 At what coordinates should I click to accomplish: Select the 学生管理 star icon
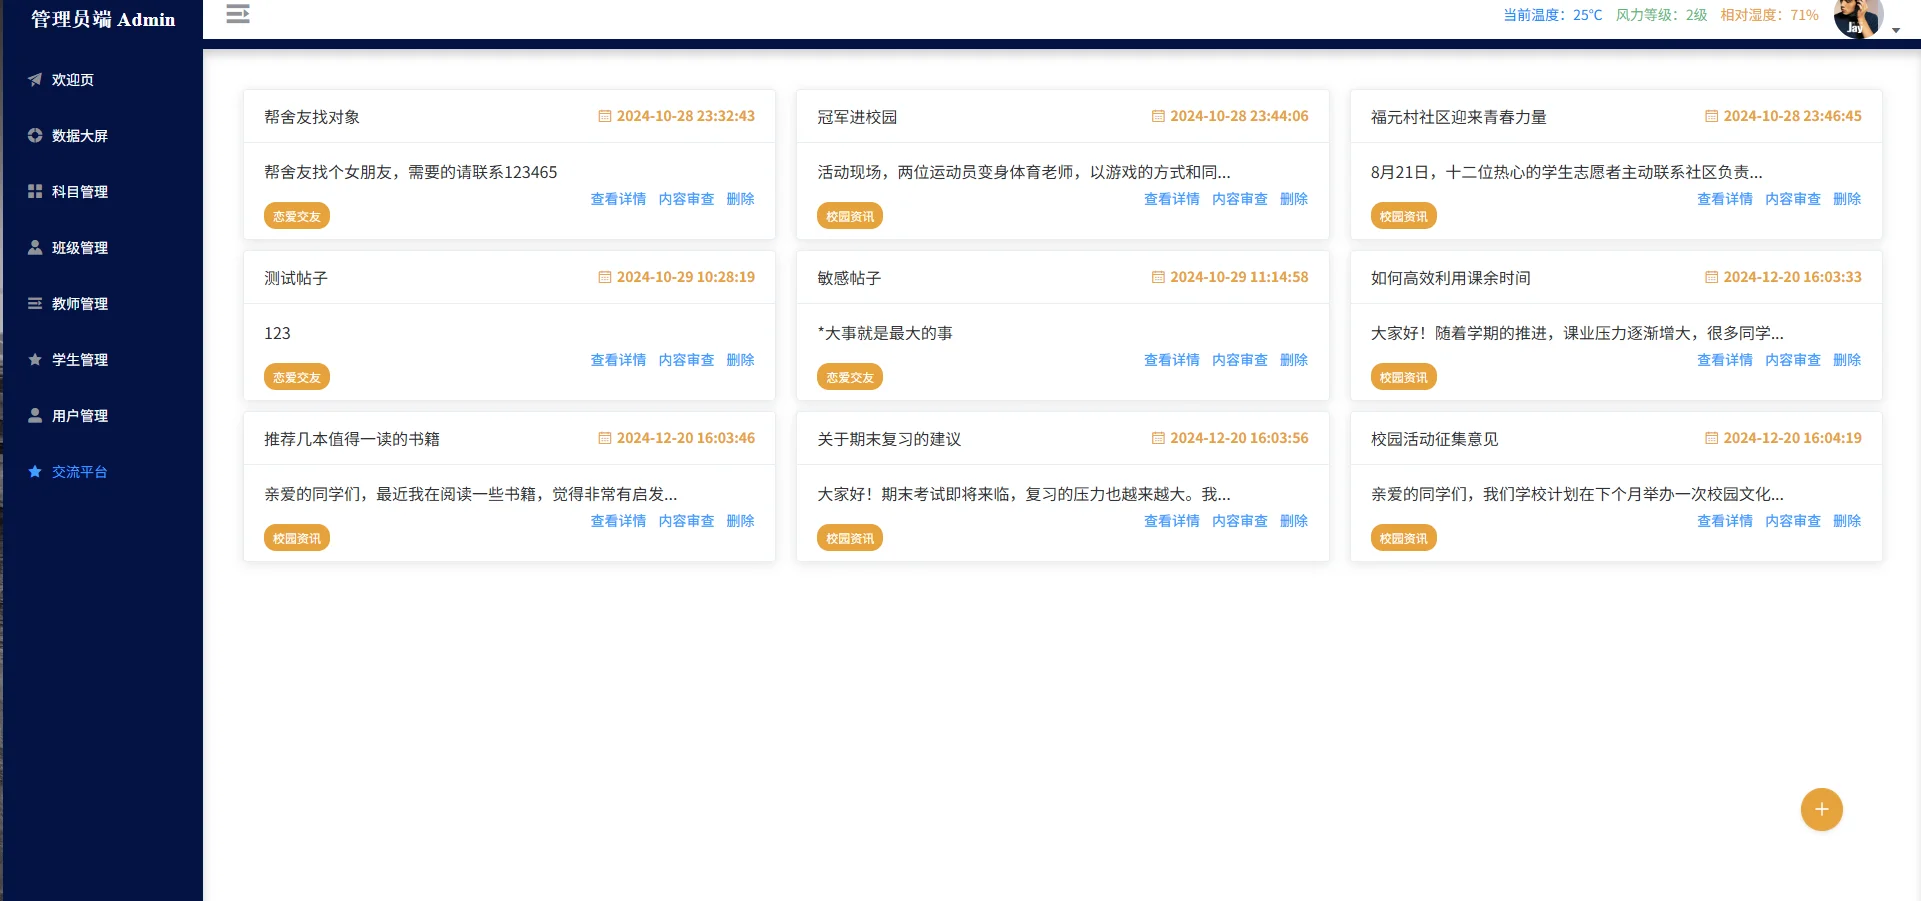34,360
